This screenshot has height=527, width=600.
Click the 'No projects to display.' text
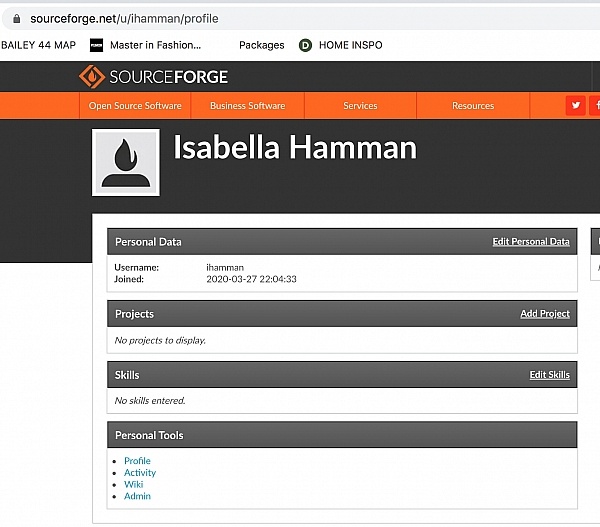click(x=160, y=340)
